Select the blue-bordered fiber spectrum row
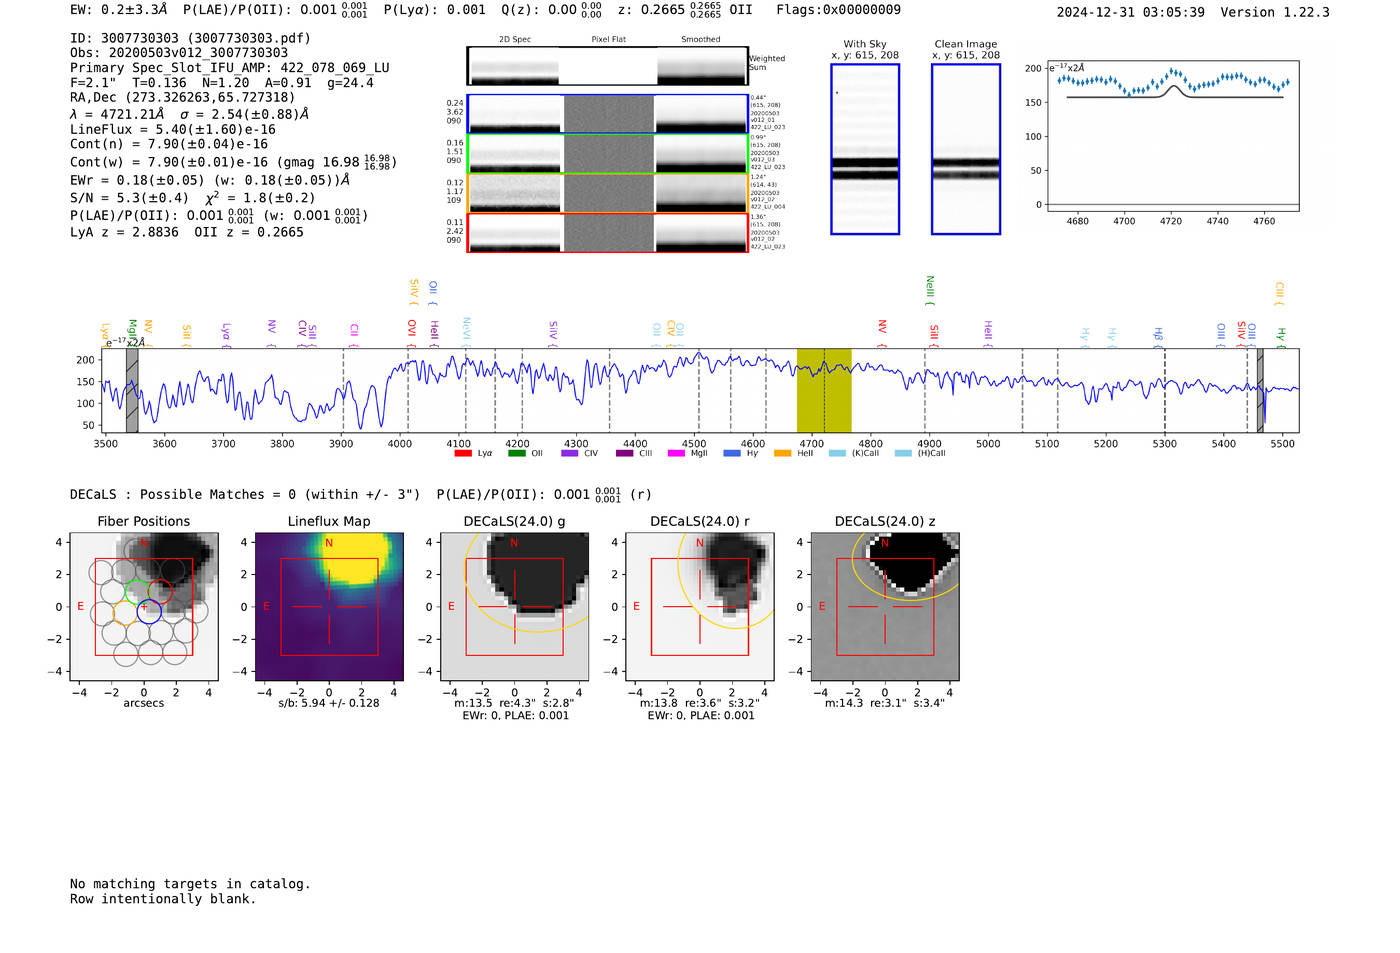 [607, 114]
